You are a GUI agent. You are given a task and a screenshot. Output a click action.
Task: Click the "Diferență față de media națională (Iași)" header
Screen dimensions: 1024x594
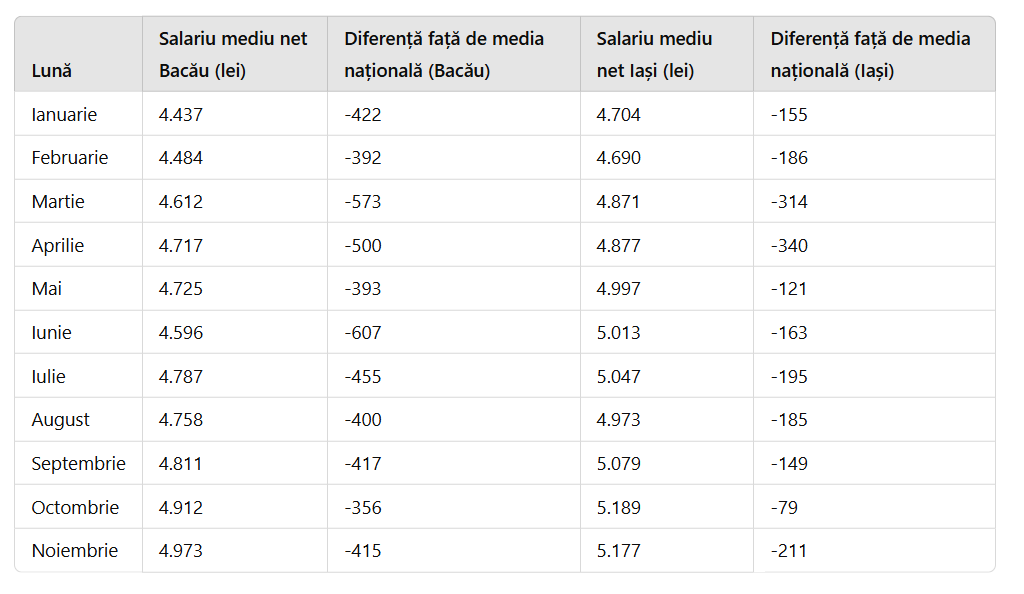click(x=870, y=55)
